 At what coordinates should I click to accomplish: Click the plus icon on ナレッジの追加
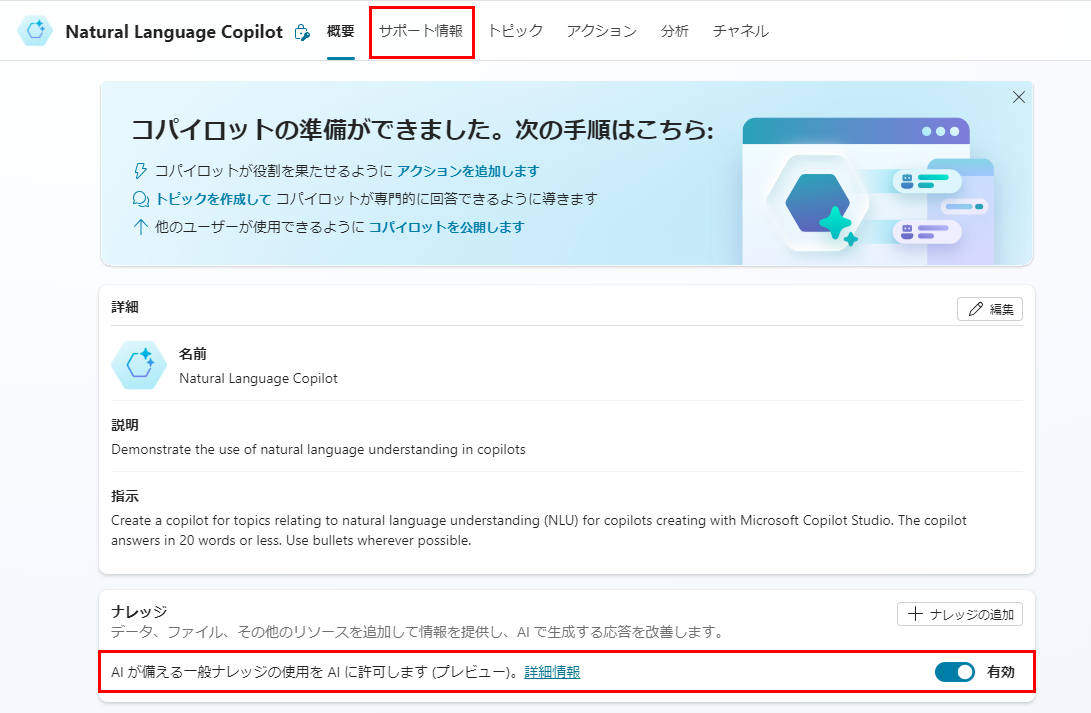pyautogui.click(x=915, y=614)
